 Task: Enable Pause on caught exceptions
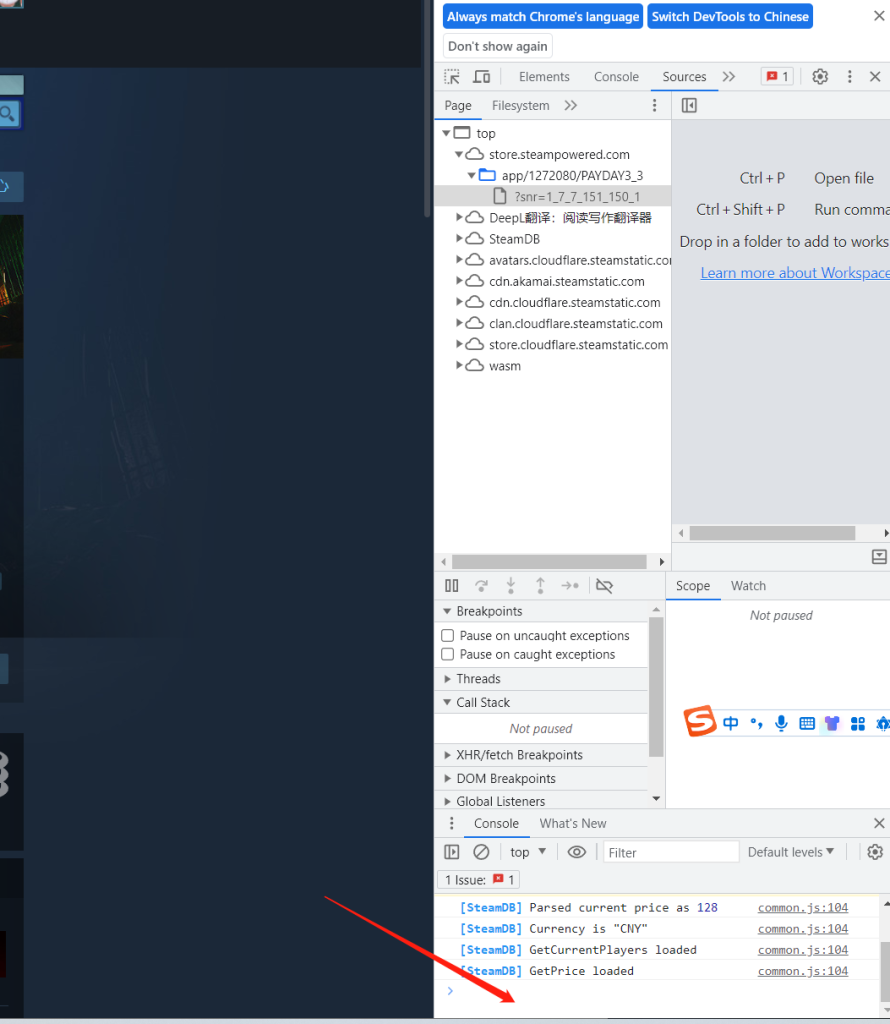pos(448,655)
